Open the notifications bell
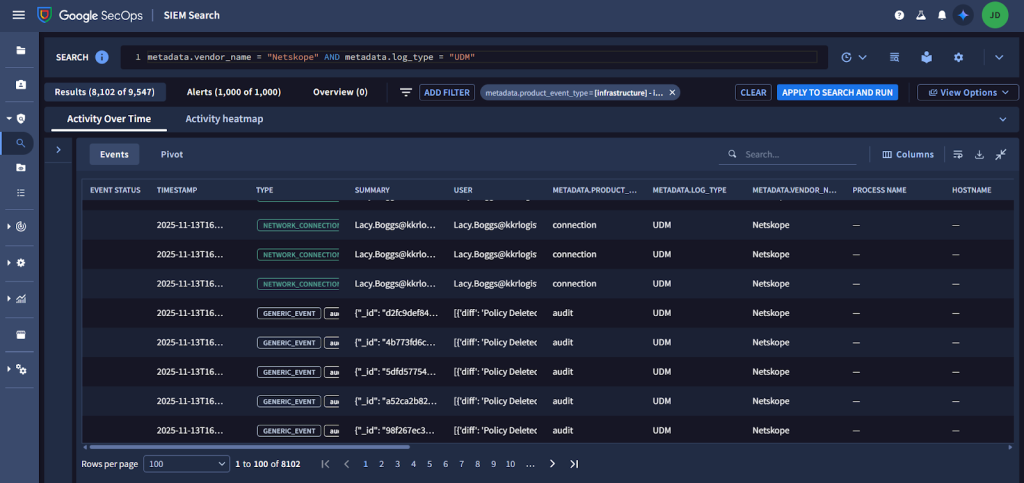This screenshot has height=483, width=1024. point(942,15)
